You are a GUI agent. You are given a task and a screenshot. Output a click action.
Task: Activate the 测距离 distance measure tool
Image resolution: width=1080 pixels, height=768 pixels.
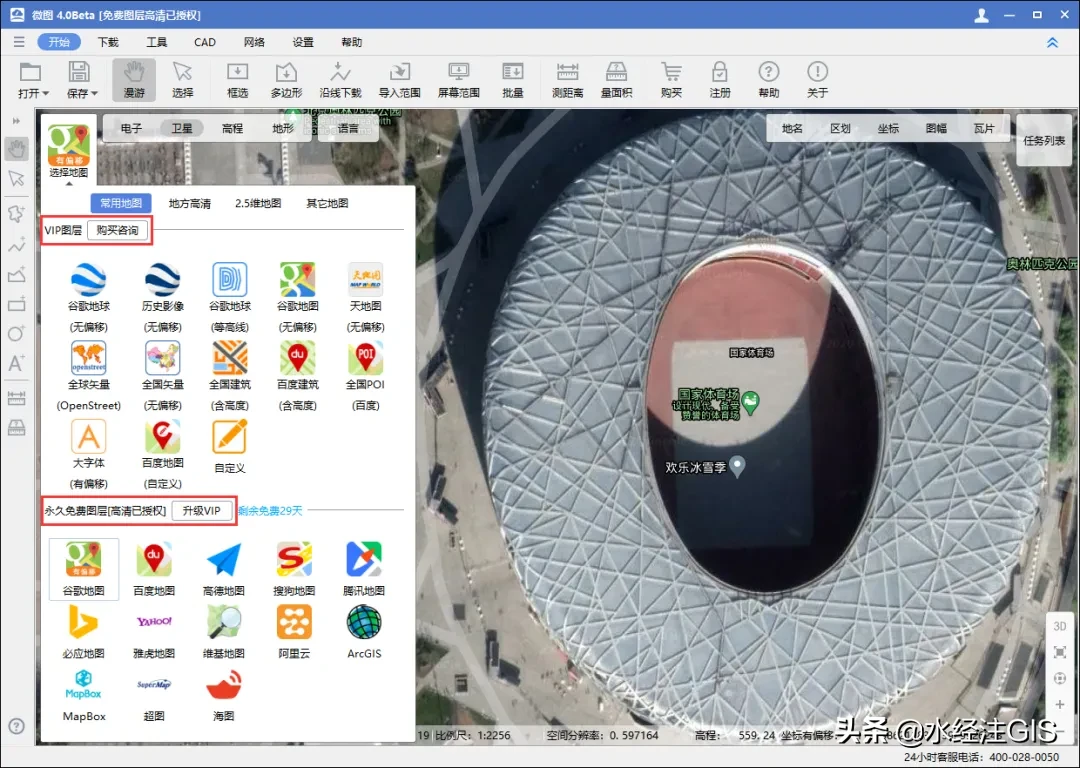[x=568, y=80]
